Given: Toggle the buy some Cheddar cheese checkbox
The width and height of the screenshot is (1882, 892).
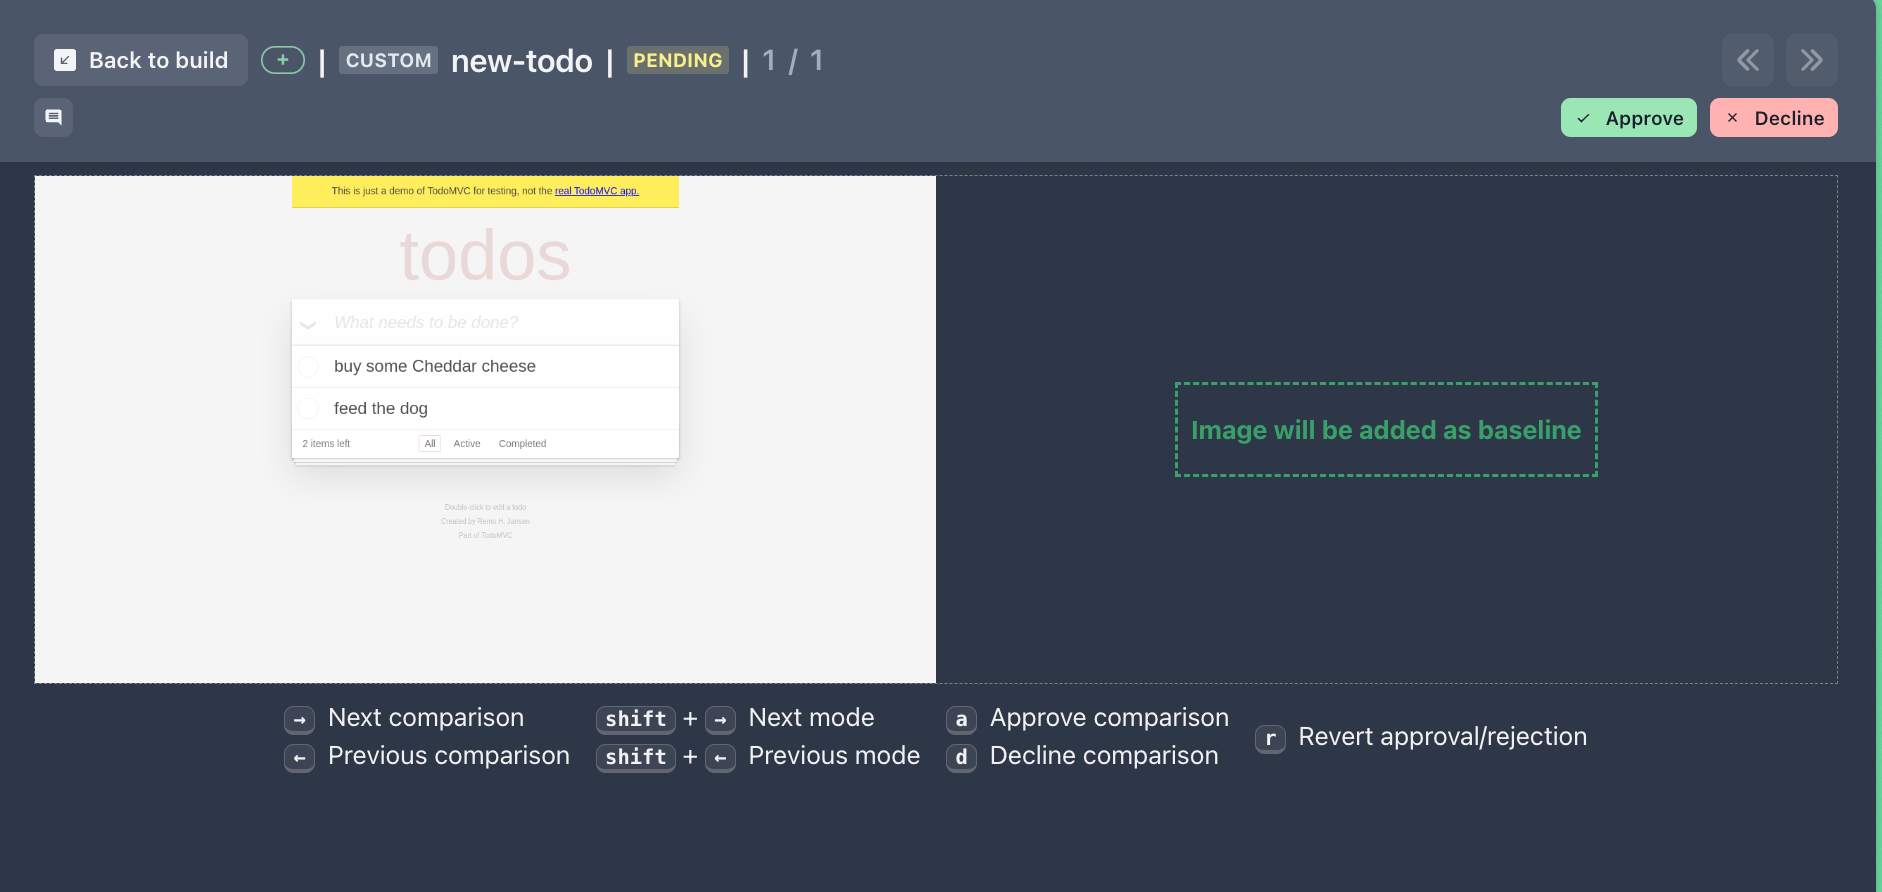Looking at the screenshot, I should pyautogui.click(x=309, y=366).
